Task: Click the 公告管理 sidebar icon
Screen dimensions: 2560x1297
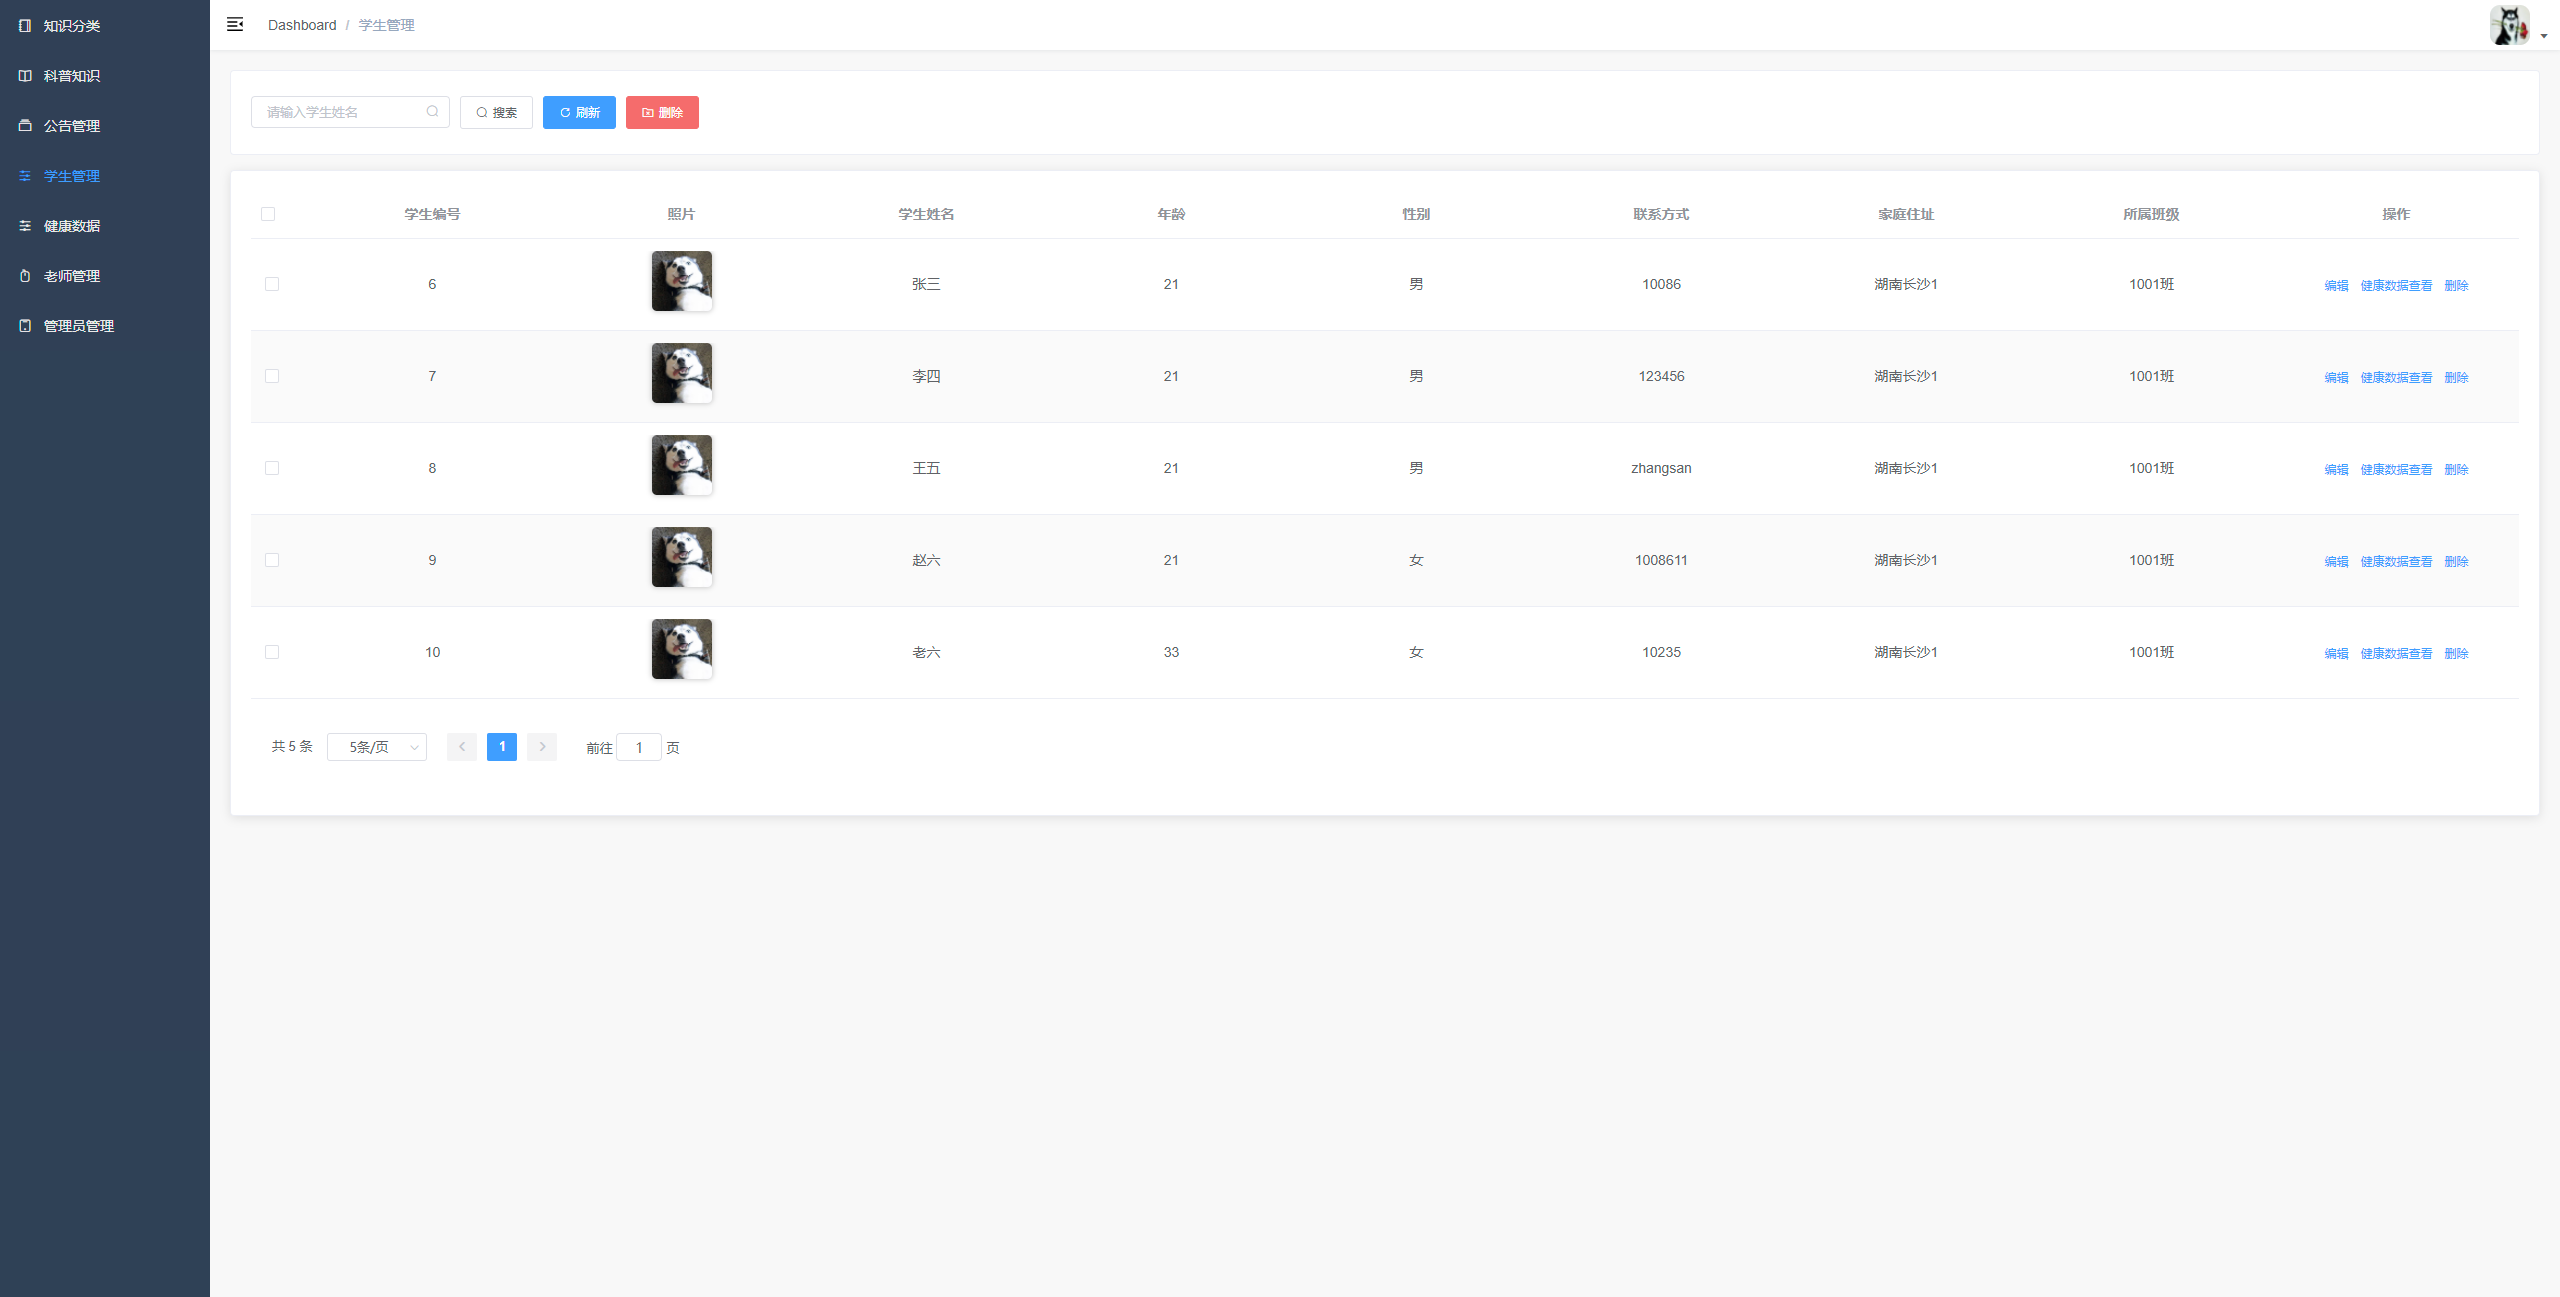Action: [x=25, y=126]
